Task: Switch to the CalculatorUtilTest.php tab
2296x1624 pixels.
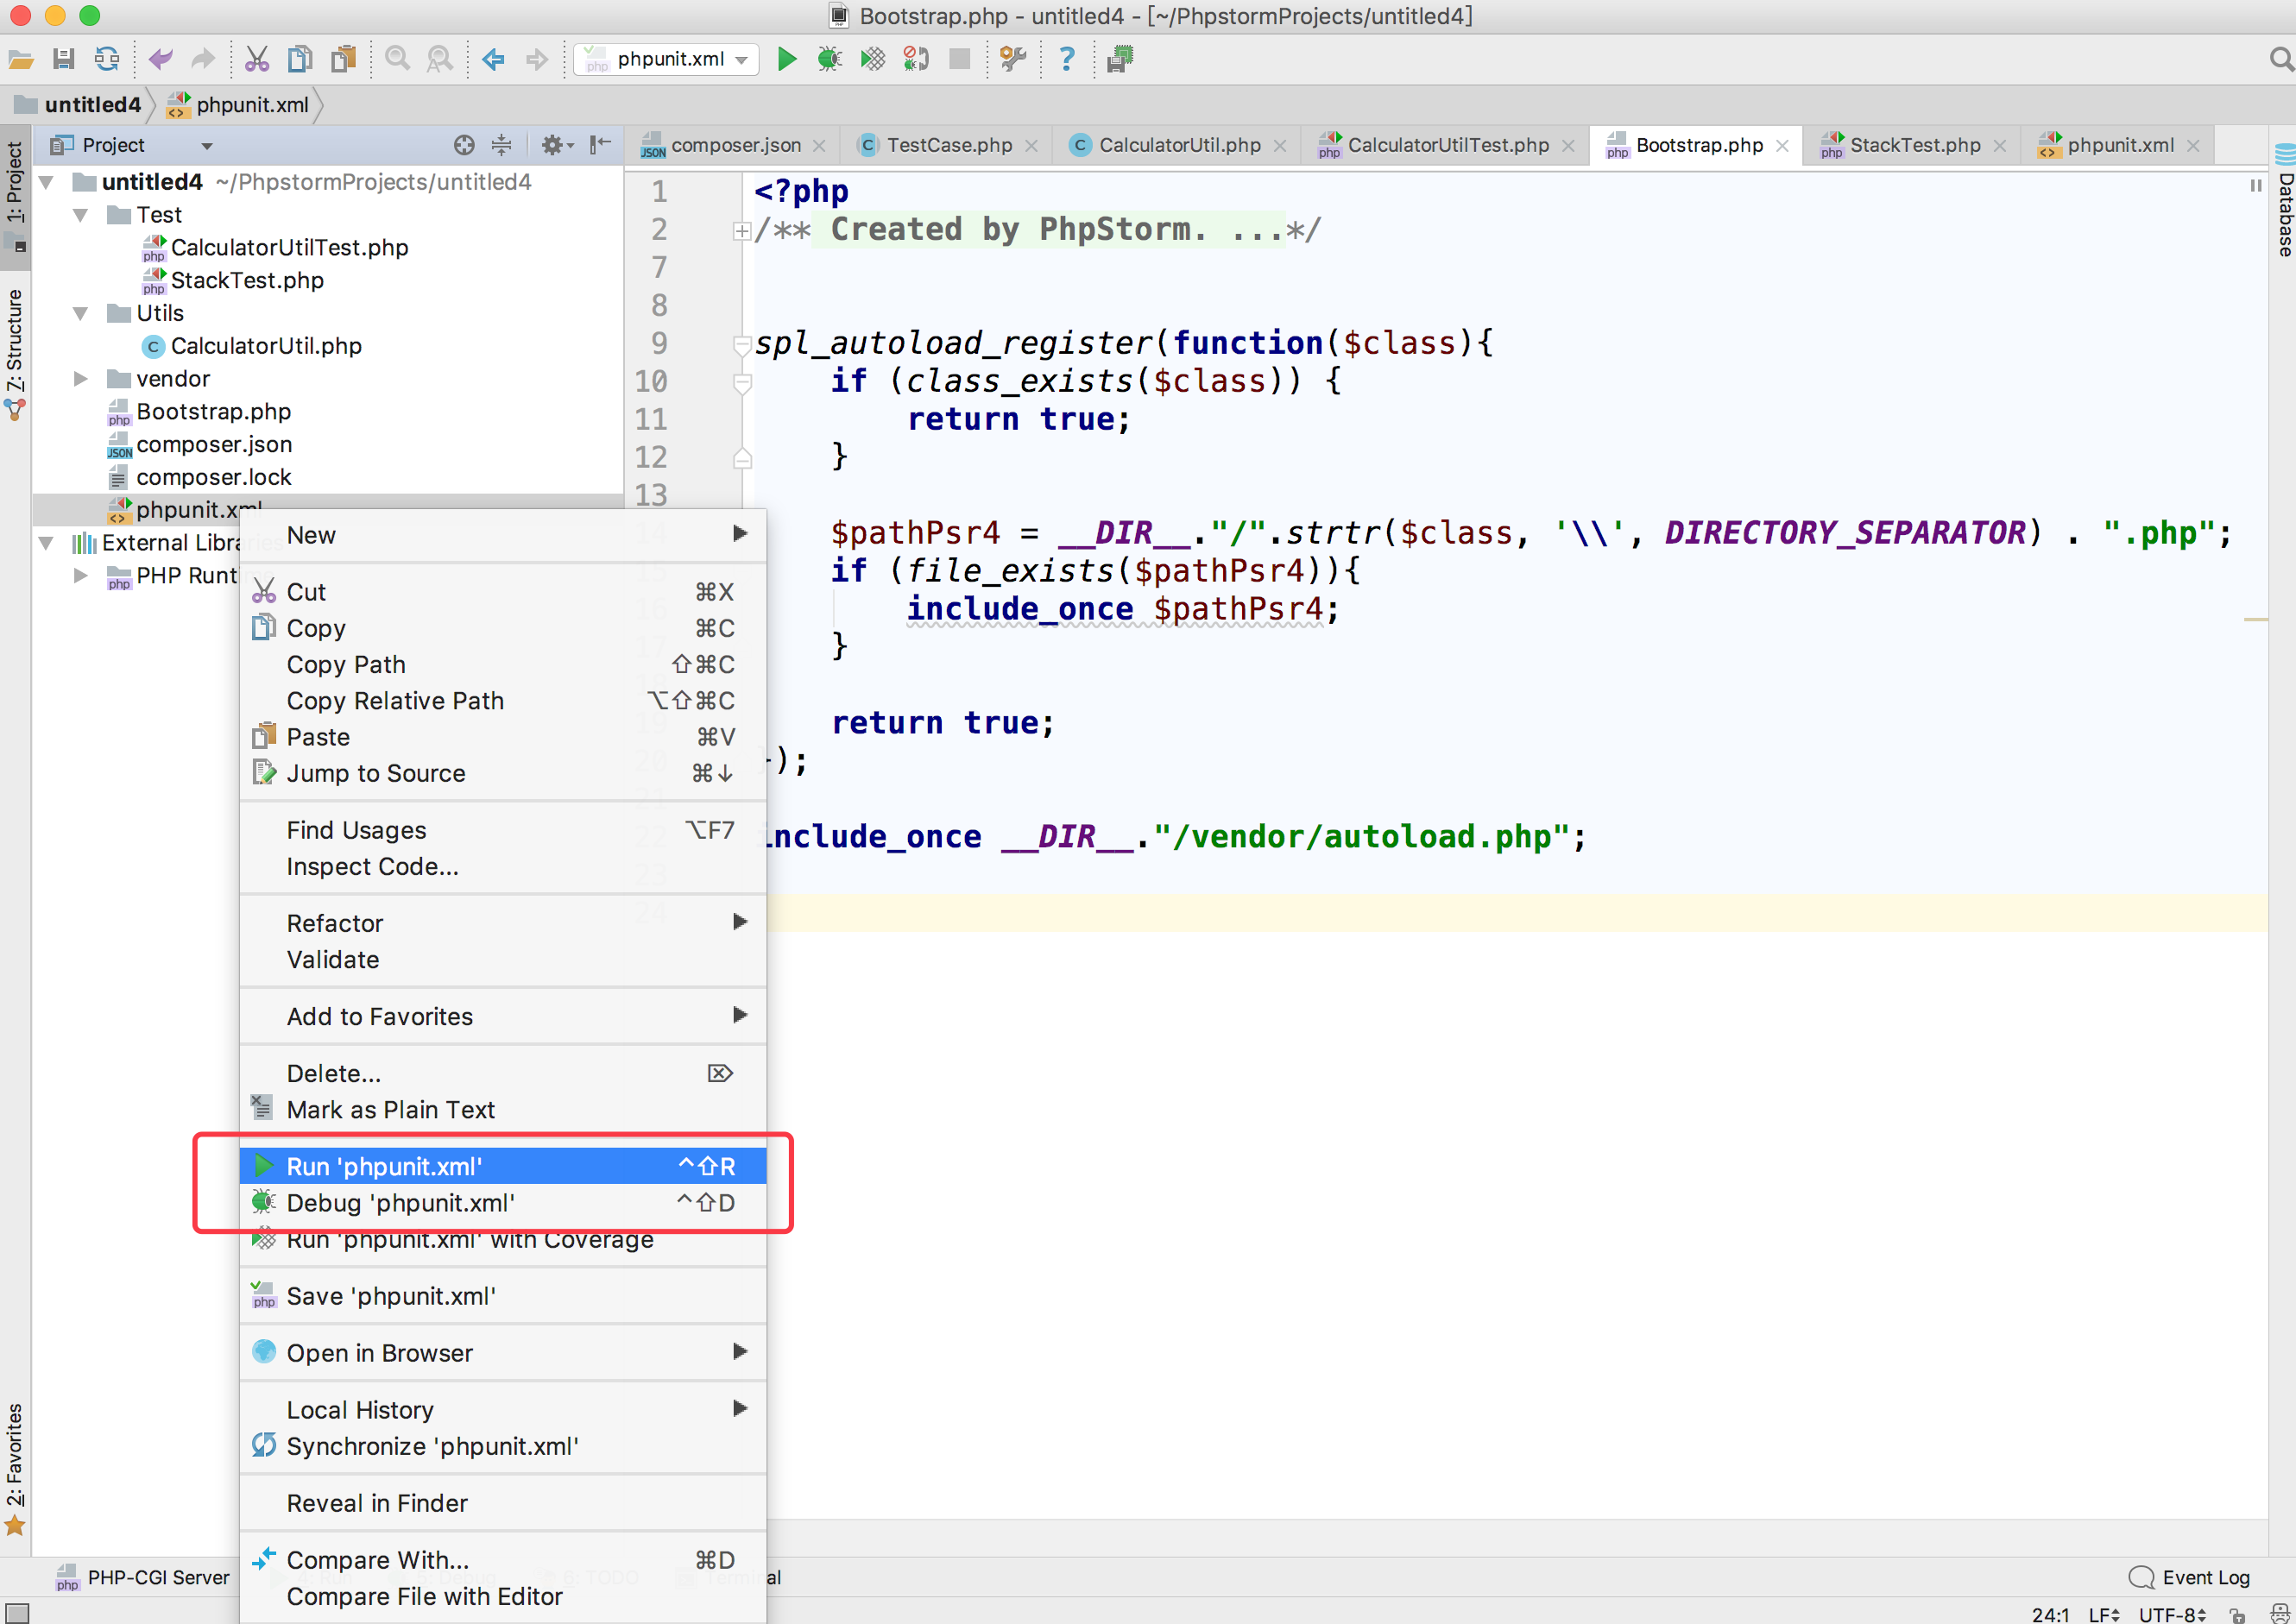Action: click(x=1447, y=145)
